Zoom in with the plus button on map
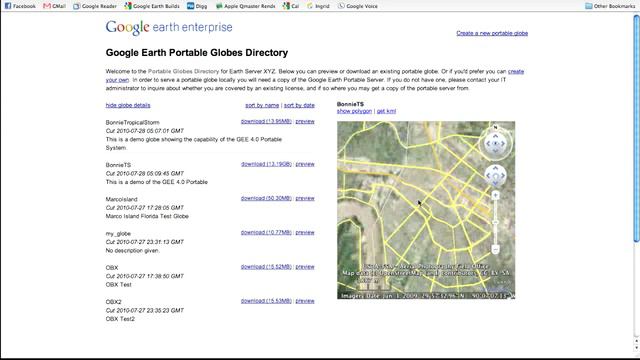 [495, 196]
